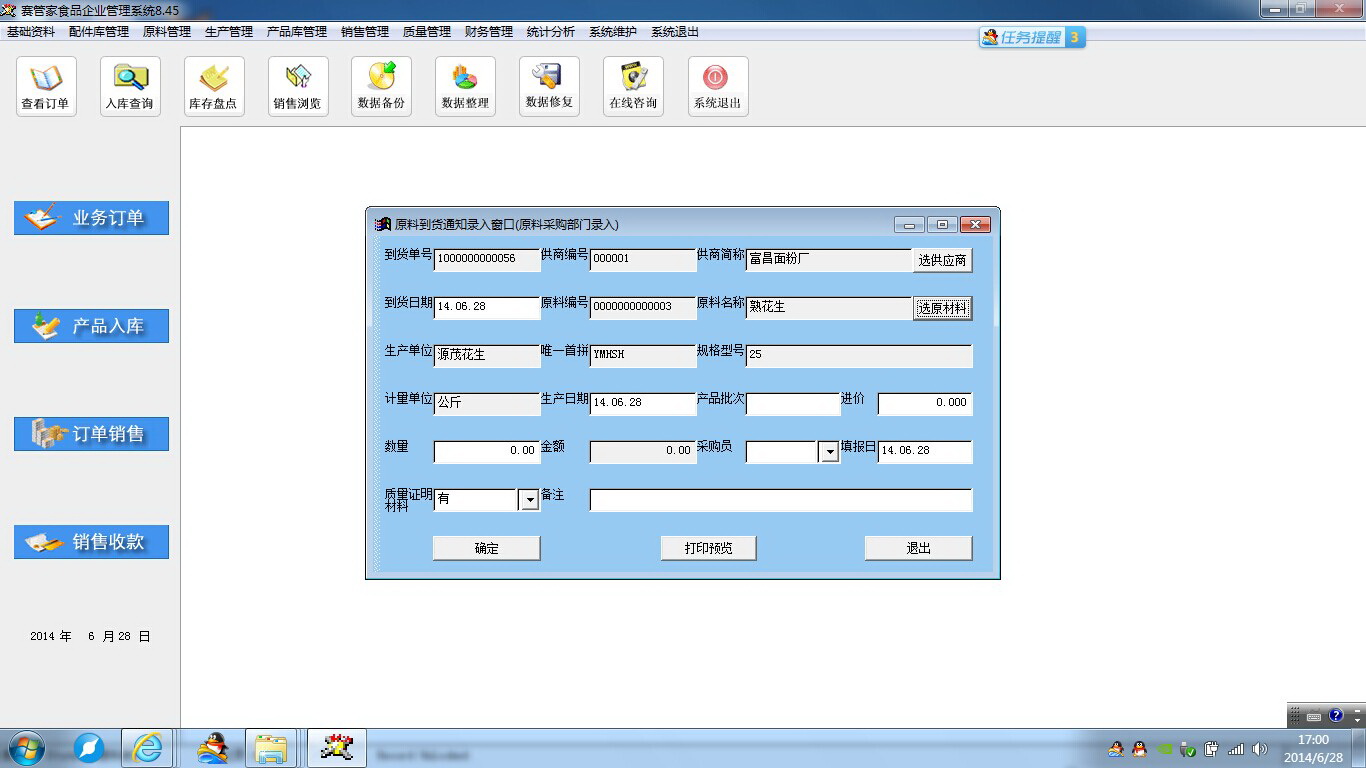Click the blue compass browser taskbar icon

click(x=89, y=748)
